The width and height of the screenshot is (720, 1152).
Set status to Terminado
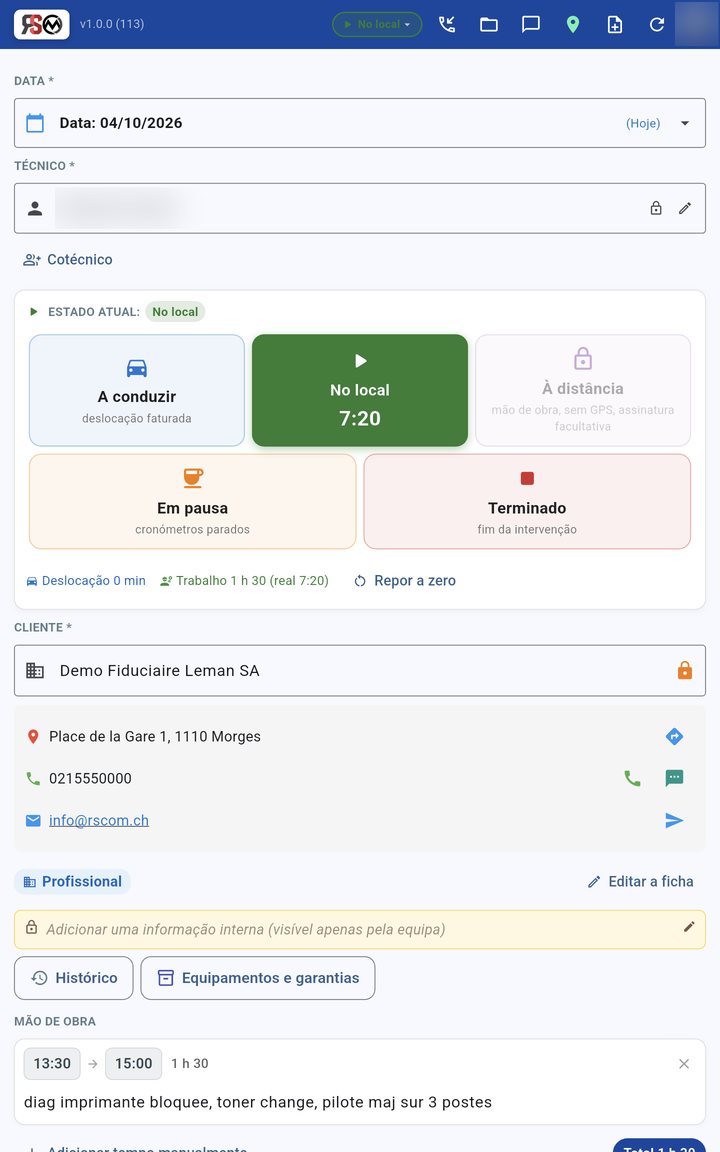pos(527,501)
